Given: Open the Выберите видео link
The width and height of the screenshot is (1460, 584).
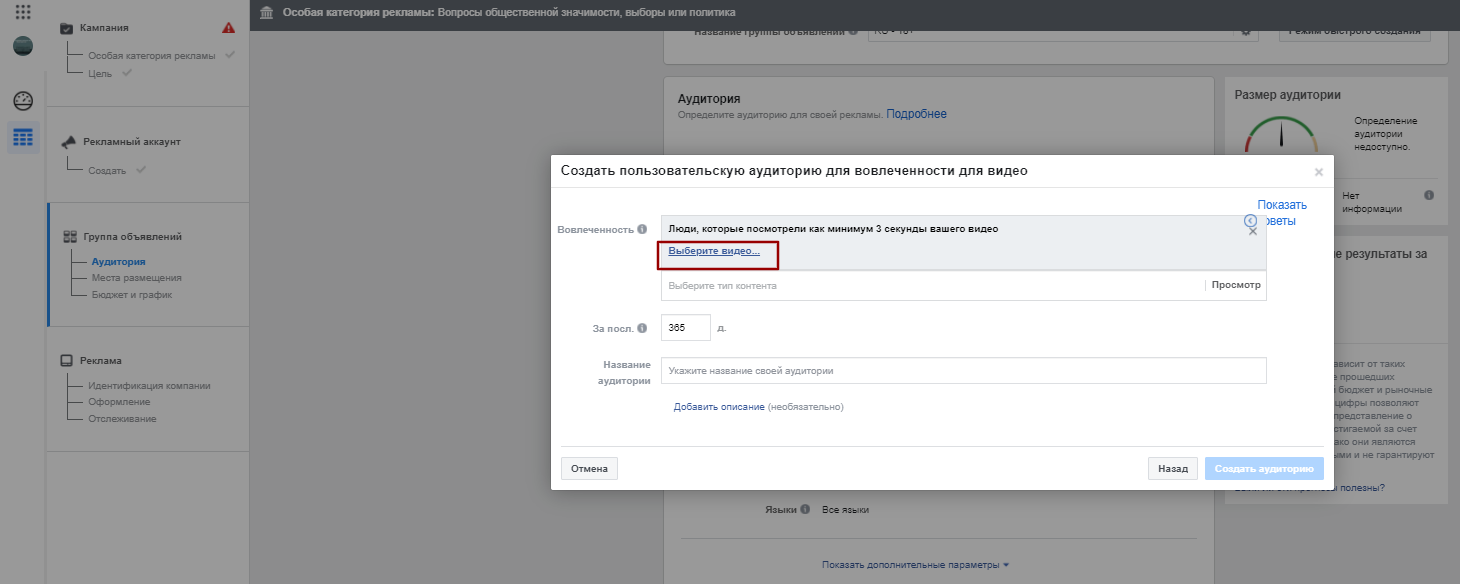Looking at the screenshot, I should (714, 251).
